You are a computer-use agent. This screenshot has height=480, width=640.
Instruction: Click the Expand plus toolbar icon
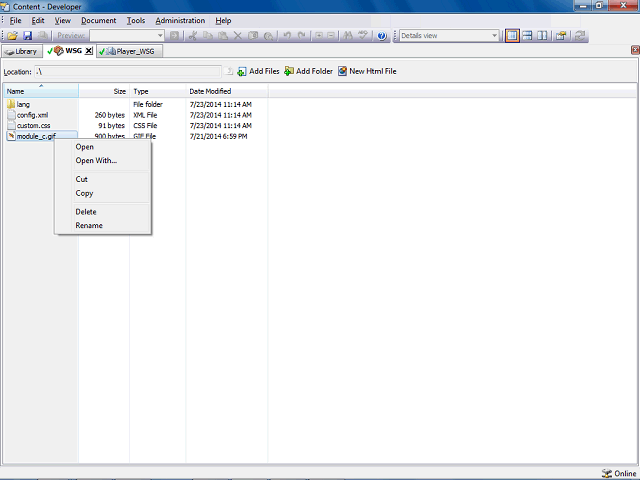tap(319, 36)
